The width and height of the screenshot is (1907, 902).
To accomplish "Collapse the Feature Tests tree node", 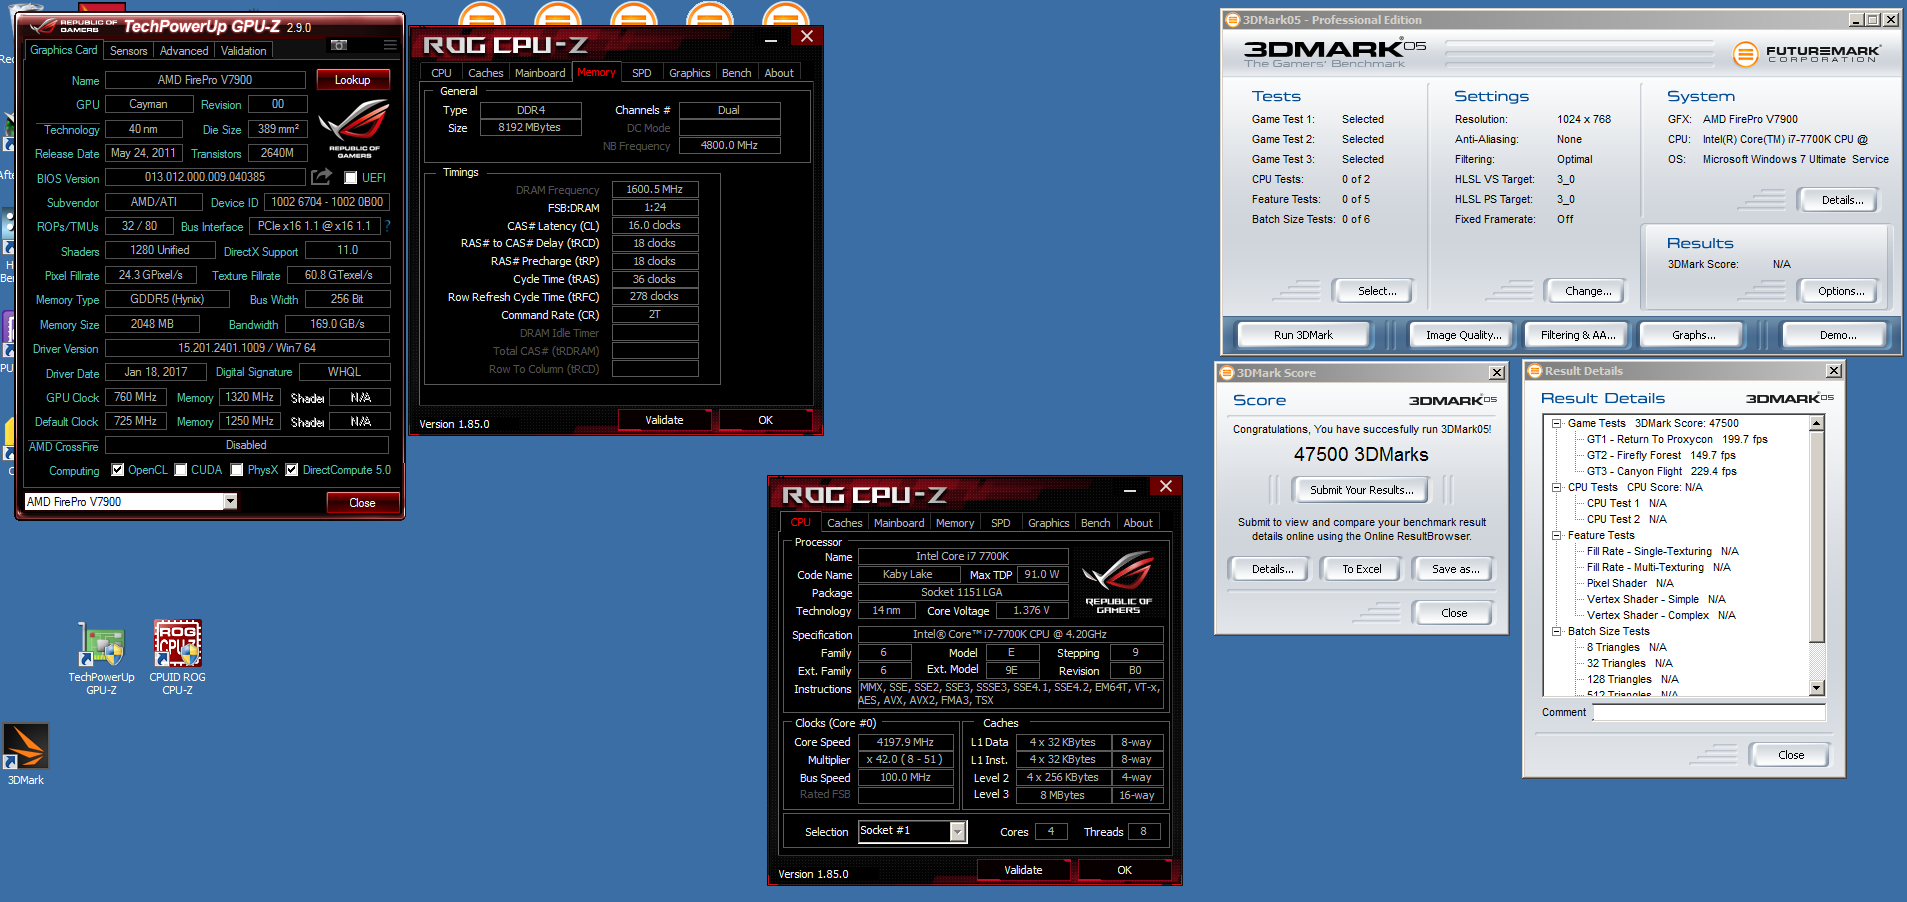I will click(x=1557, y=535).
